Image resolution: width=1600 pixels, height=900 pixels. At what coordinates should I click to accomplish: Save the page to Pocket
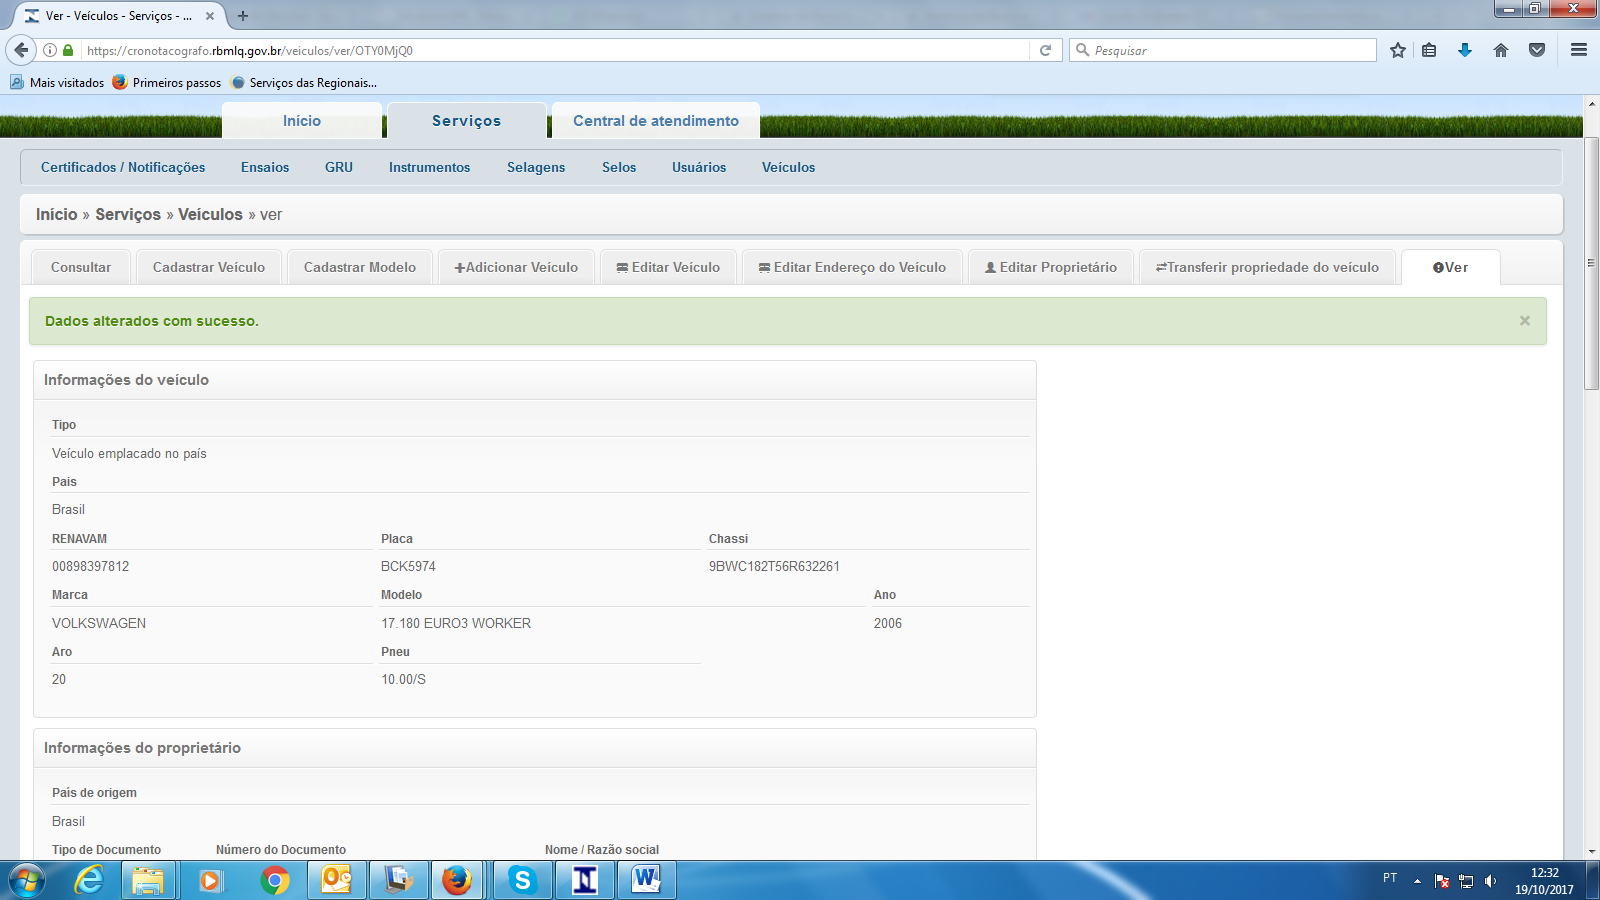1537,49
